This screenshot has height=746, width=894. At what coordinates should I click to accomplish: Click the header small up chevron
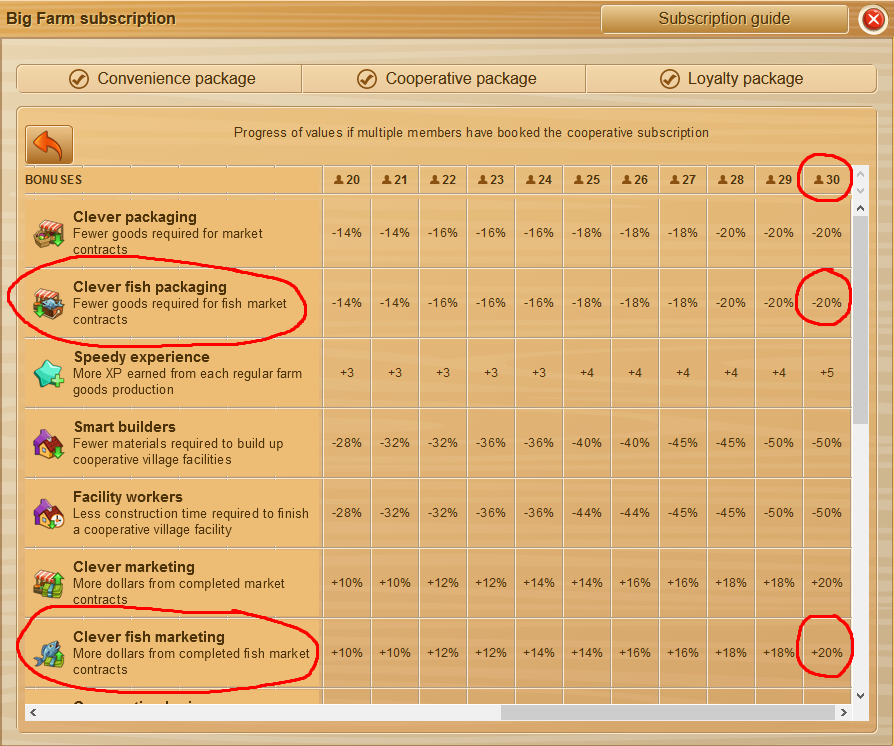[x=860, y=173]
